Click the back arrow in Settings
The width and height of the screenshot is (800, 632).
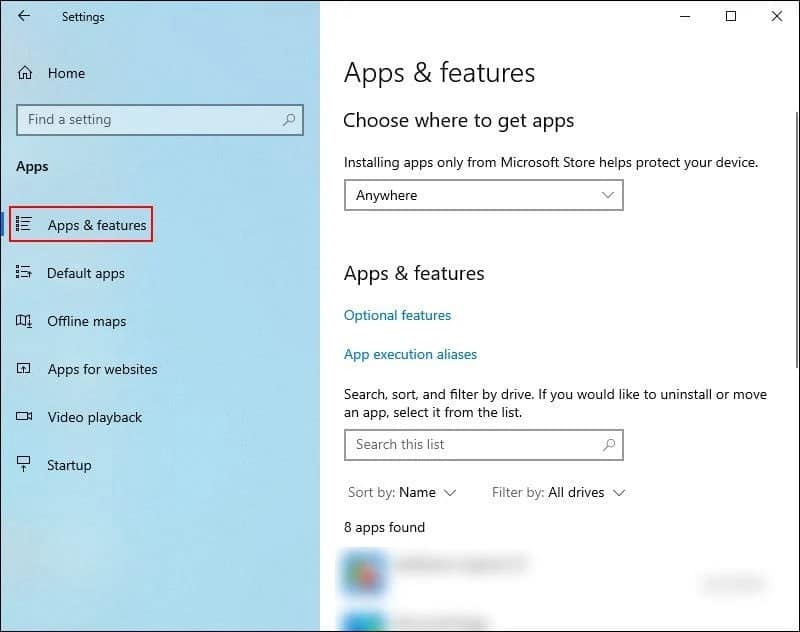tap(24, 16)
